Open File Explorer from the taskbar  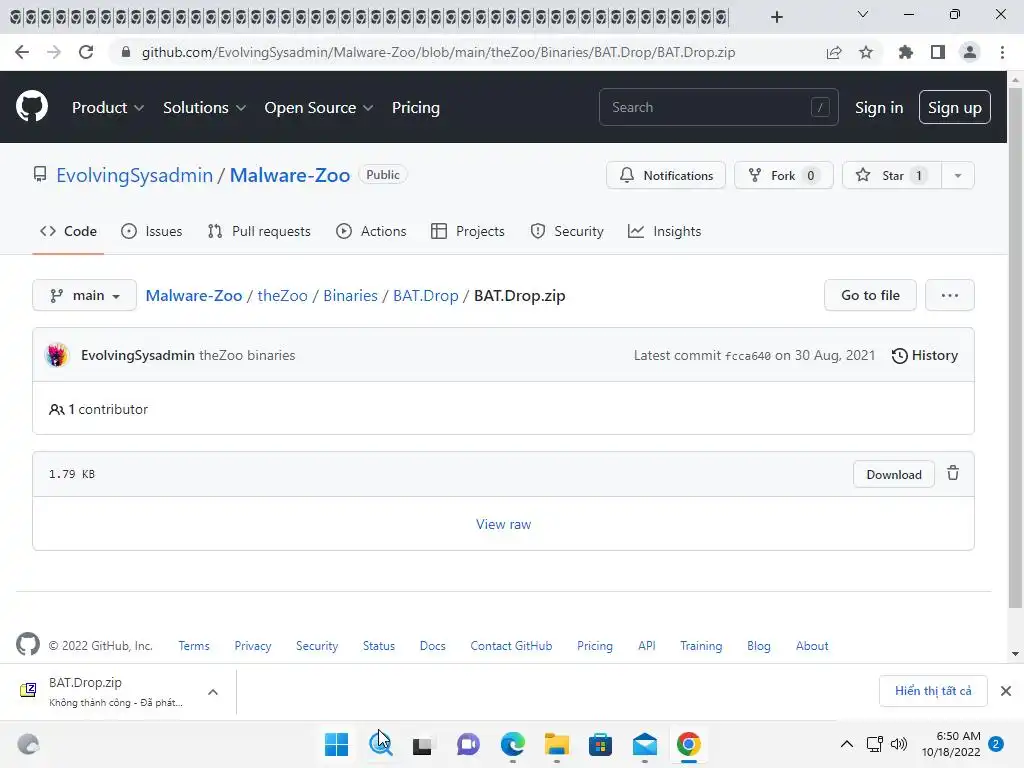point(556,744)
